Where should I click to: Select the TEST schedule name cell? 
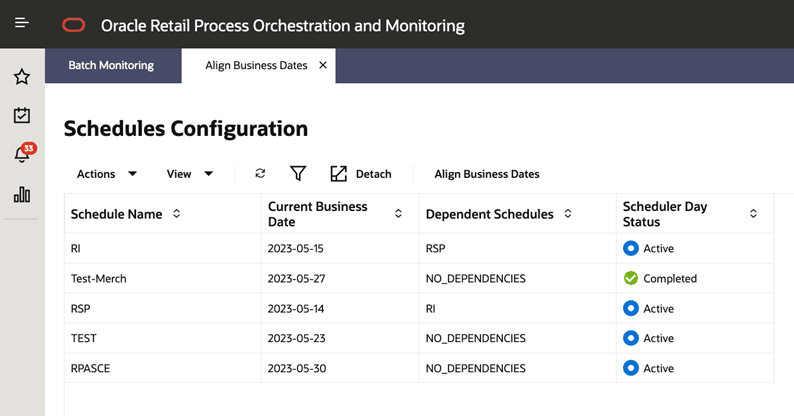tap(163, 338)
